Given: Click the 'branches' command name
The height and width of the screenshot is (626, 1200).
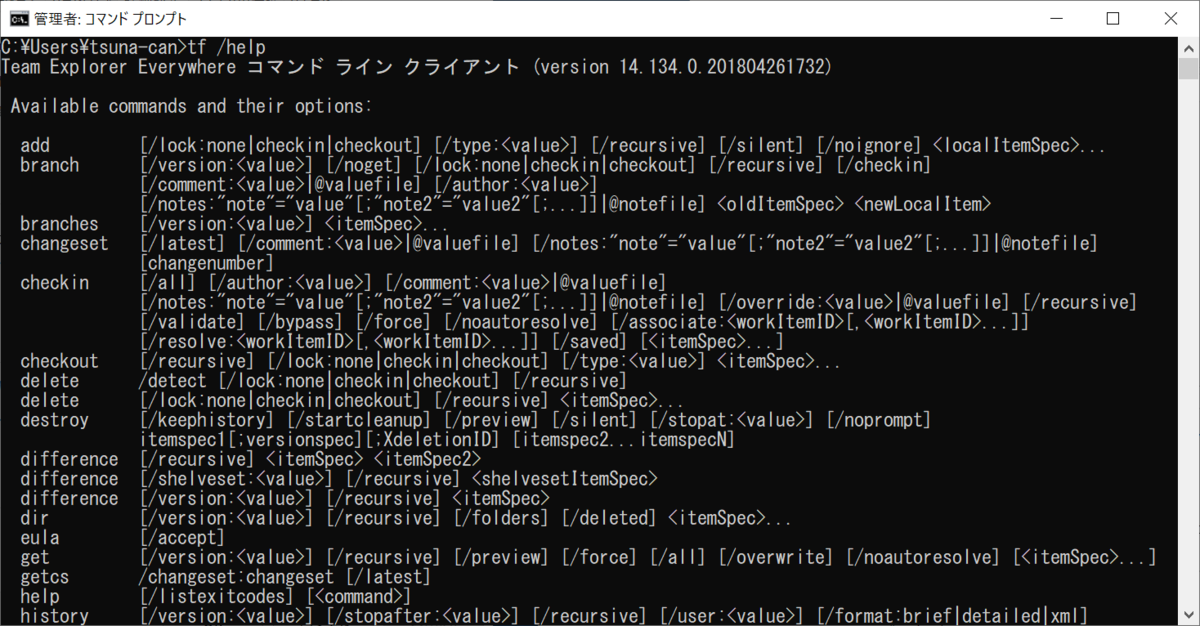Looking at the screenshot, I should [x=59, y=224].
